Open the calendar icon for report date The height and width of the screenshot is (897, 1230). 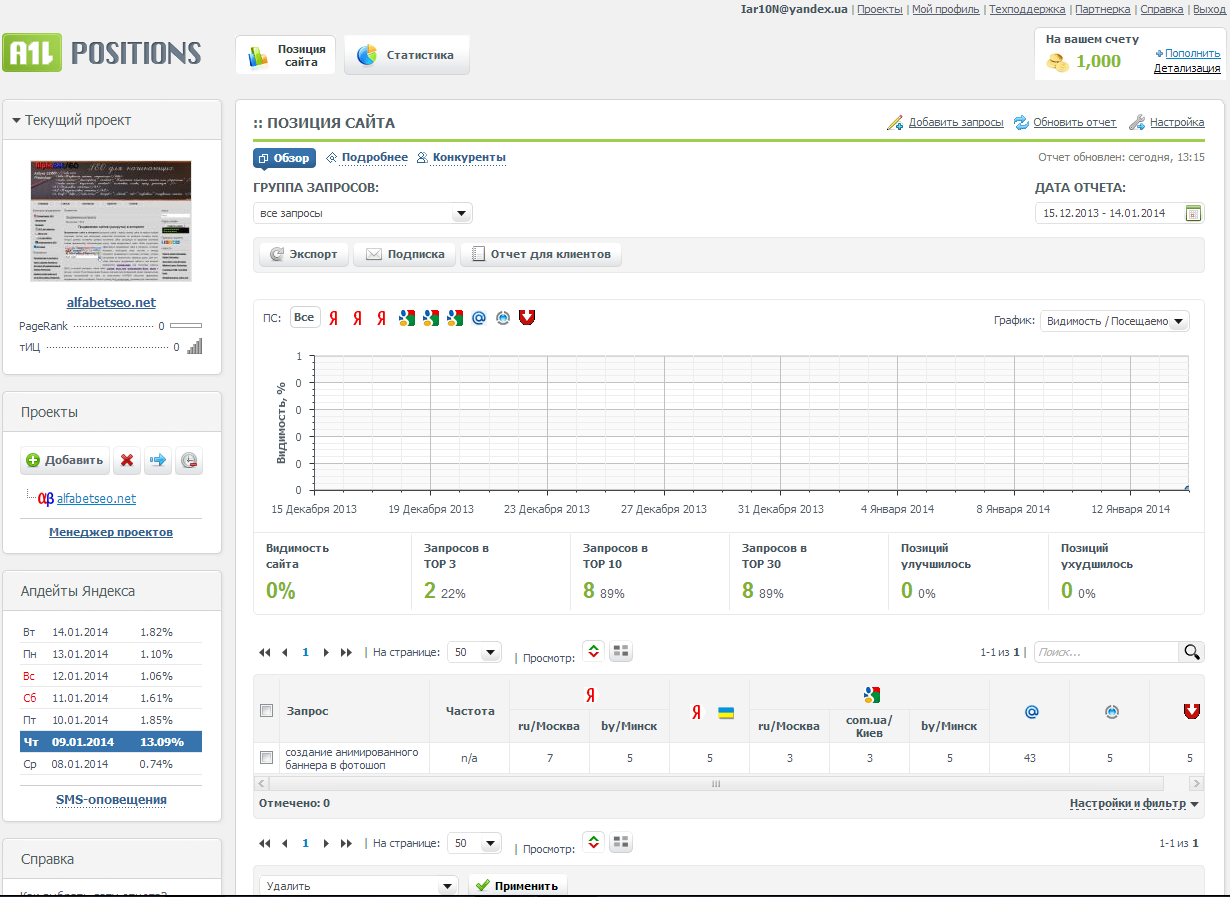(x=1193, y=213)
